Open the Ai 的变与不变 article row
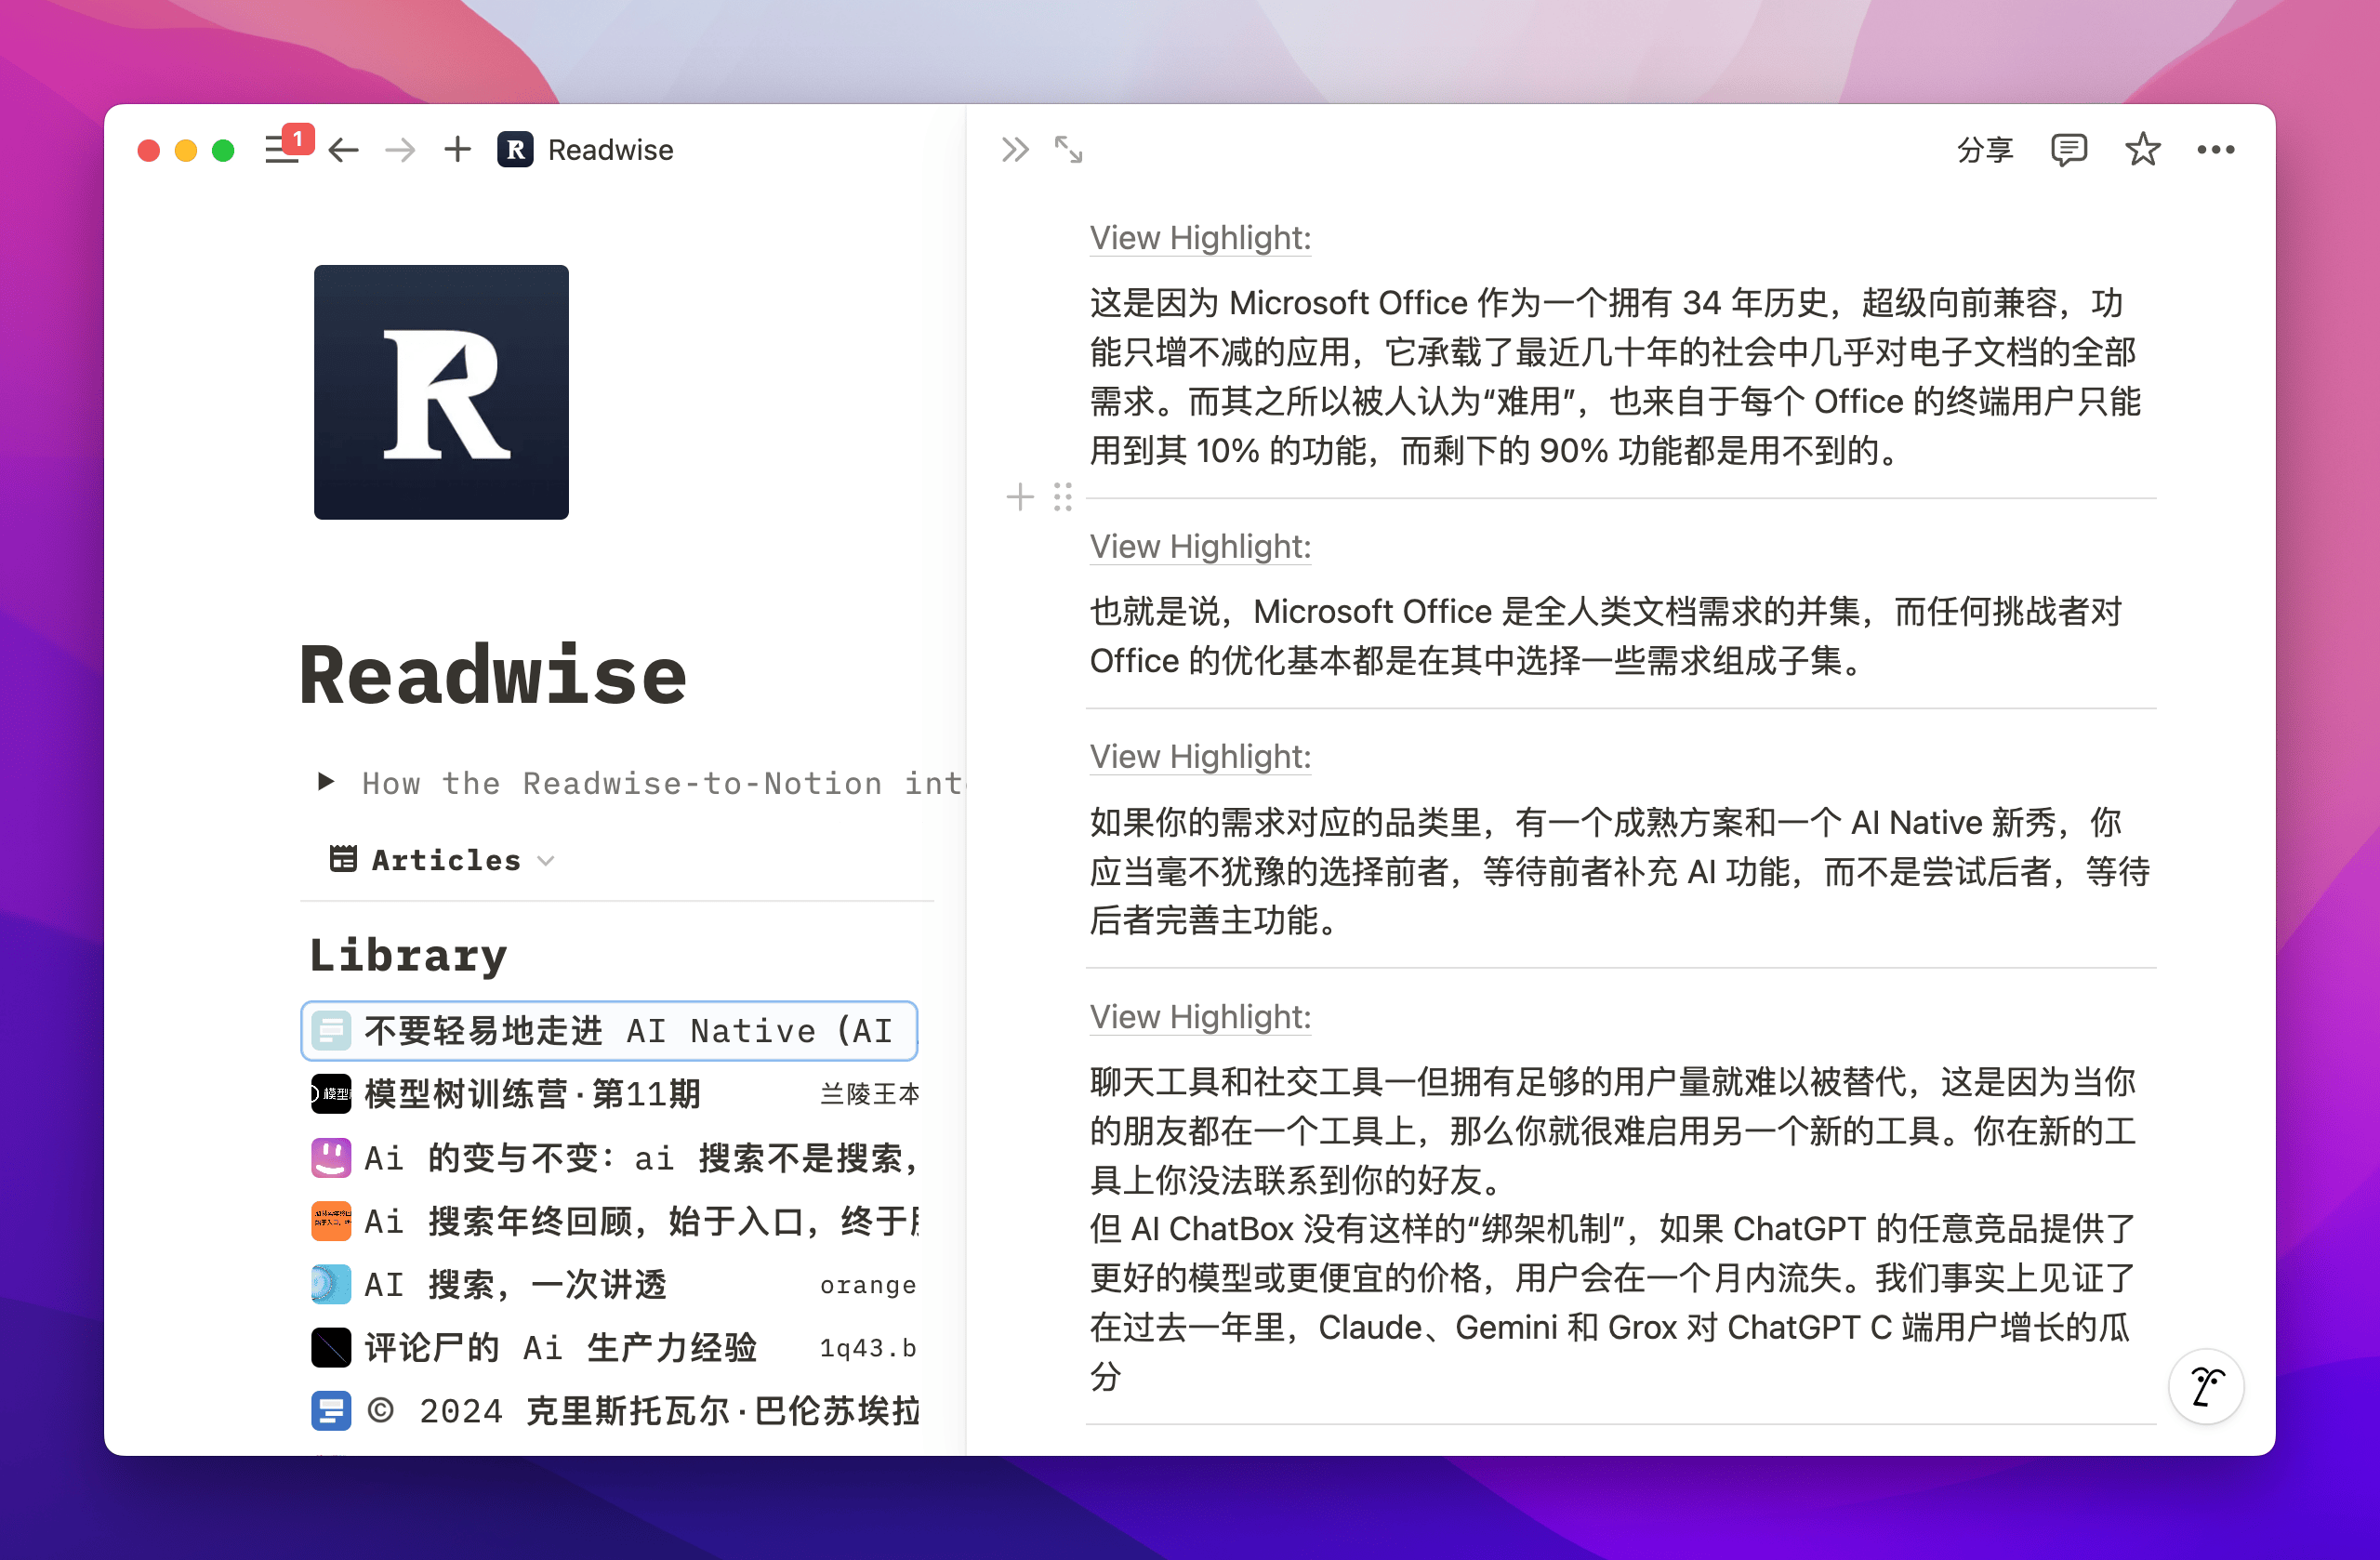Viewport: 2380px width, 1560px height. [609, 1157]
